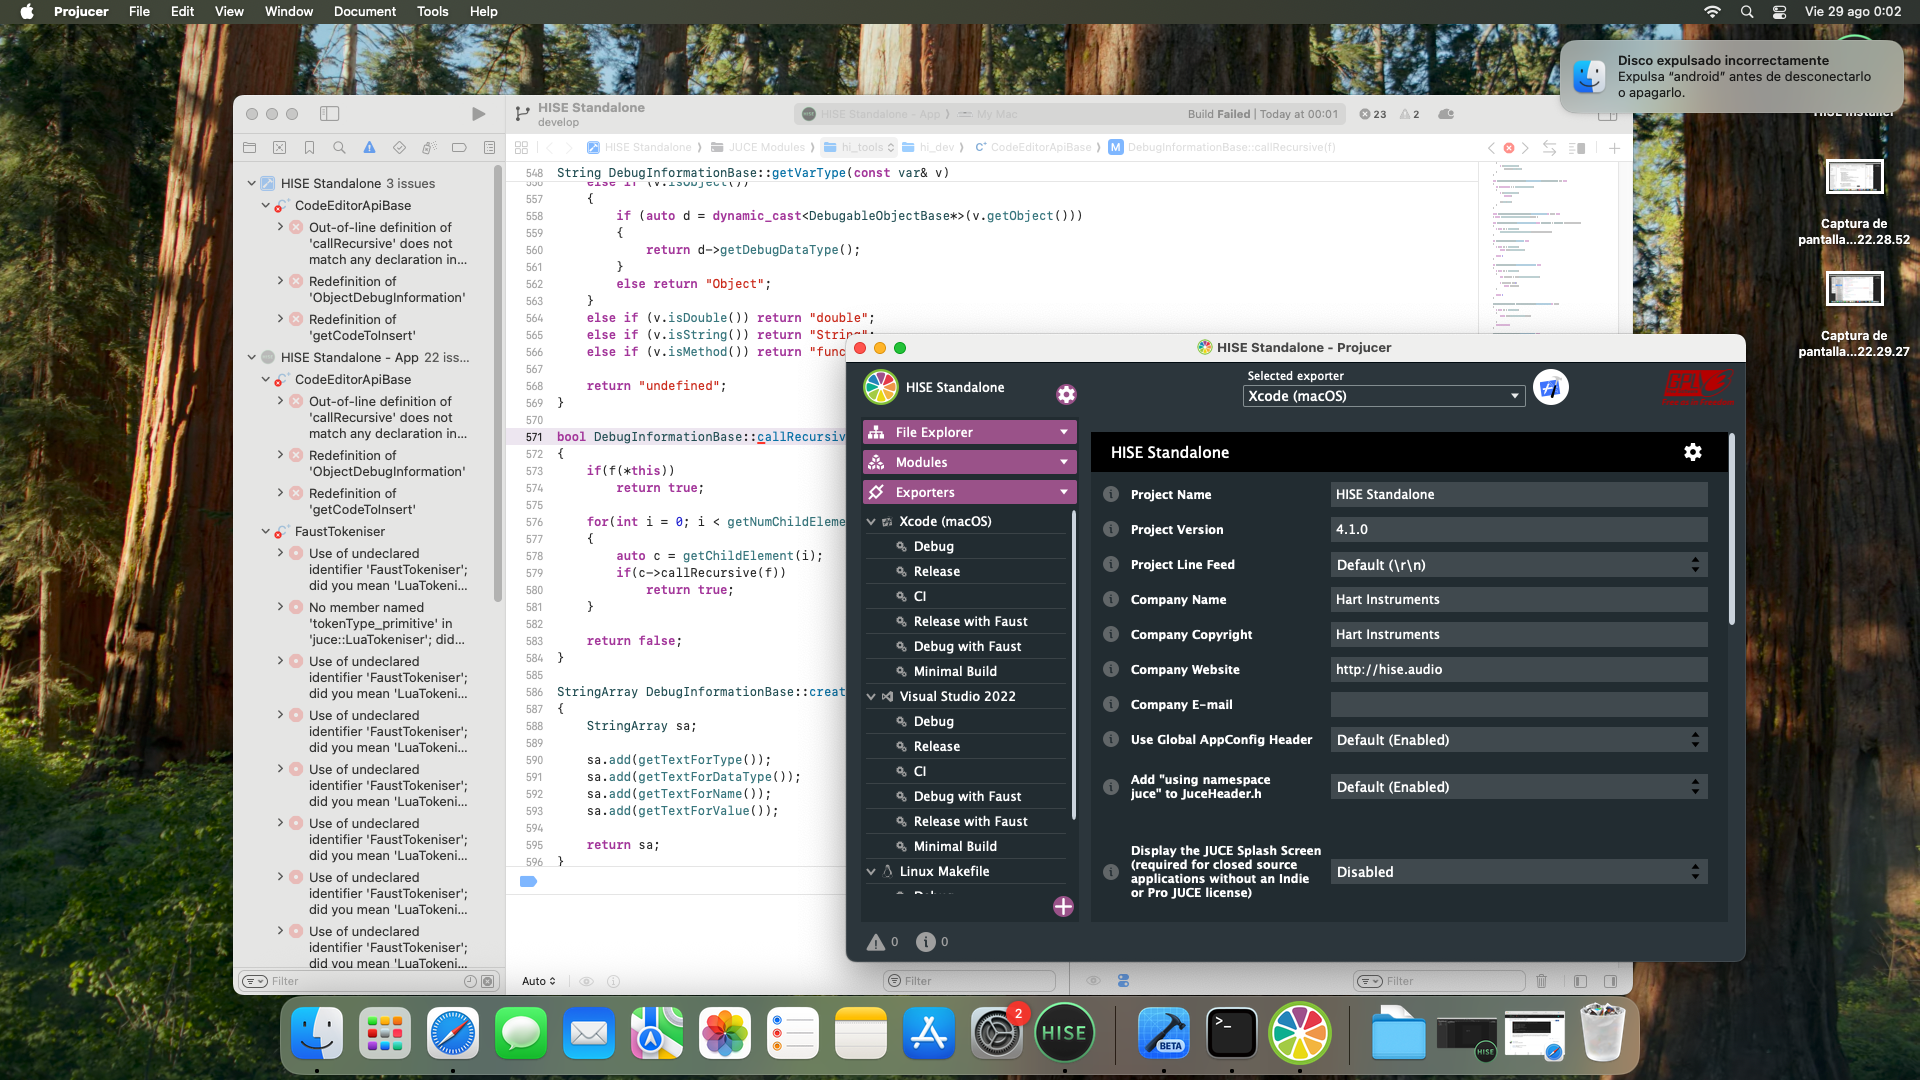Open Project Line Feed dropdown
This screenshot has height=1080, width=1920.
1518,565
